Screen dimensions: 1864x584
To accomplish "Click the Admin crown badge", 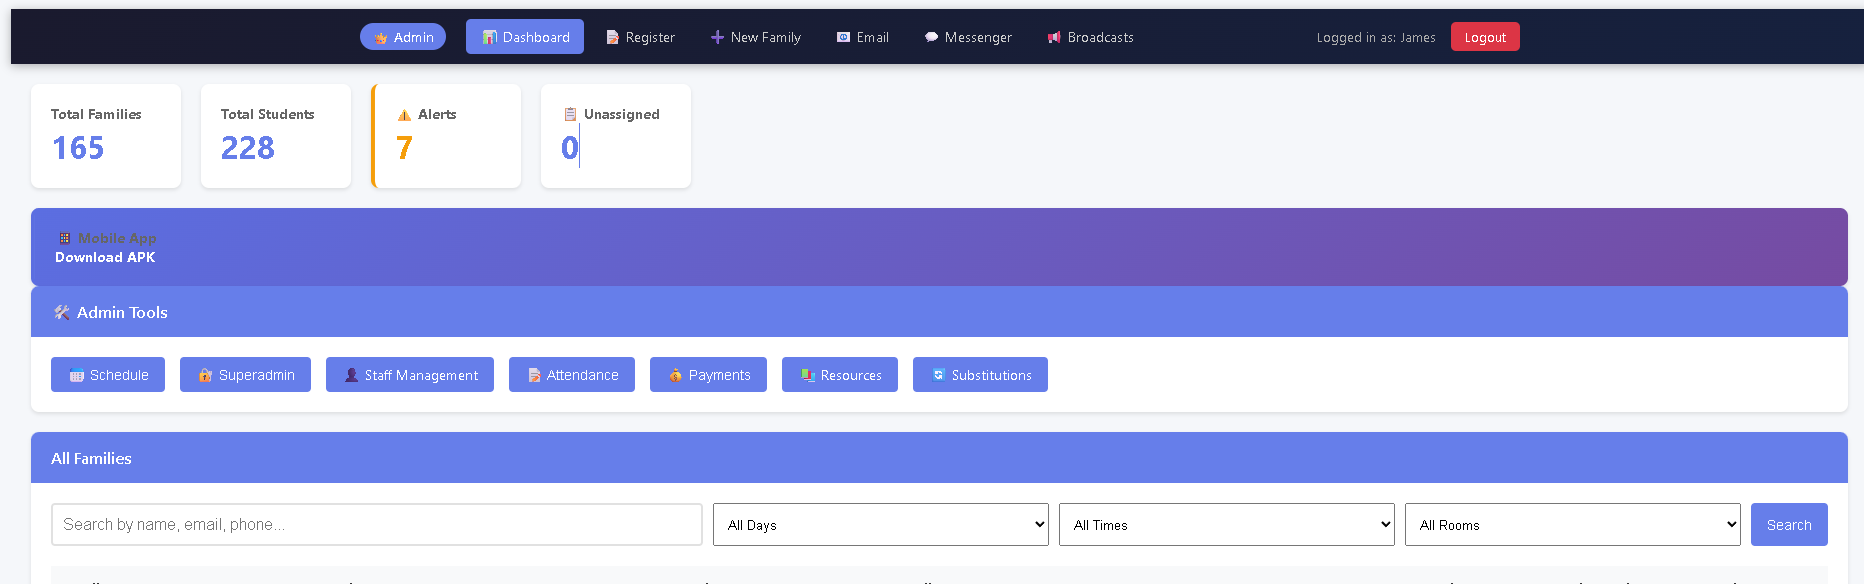I will coord(403,37).
